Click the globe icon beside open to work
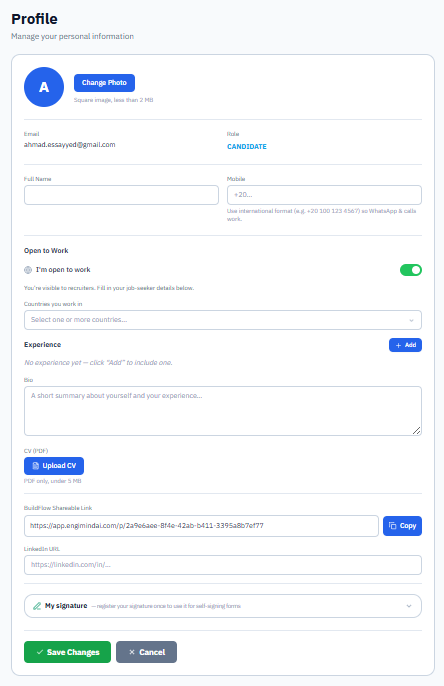This screenshot has width=444, height=686. pyautogui.click(x=28, y=270)
